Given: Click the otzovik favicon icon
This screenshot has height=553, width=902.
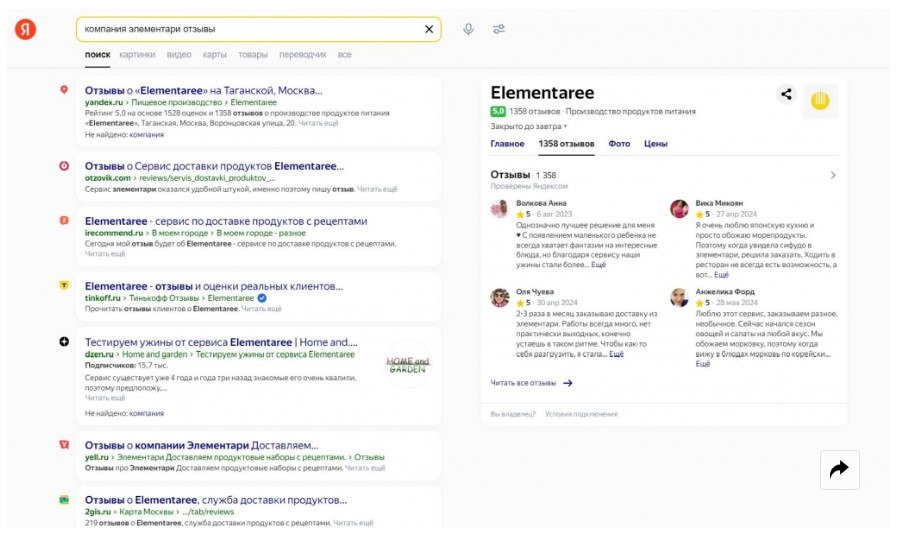Looking at the screenshot, I should tap(64, 166).
